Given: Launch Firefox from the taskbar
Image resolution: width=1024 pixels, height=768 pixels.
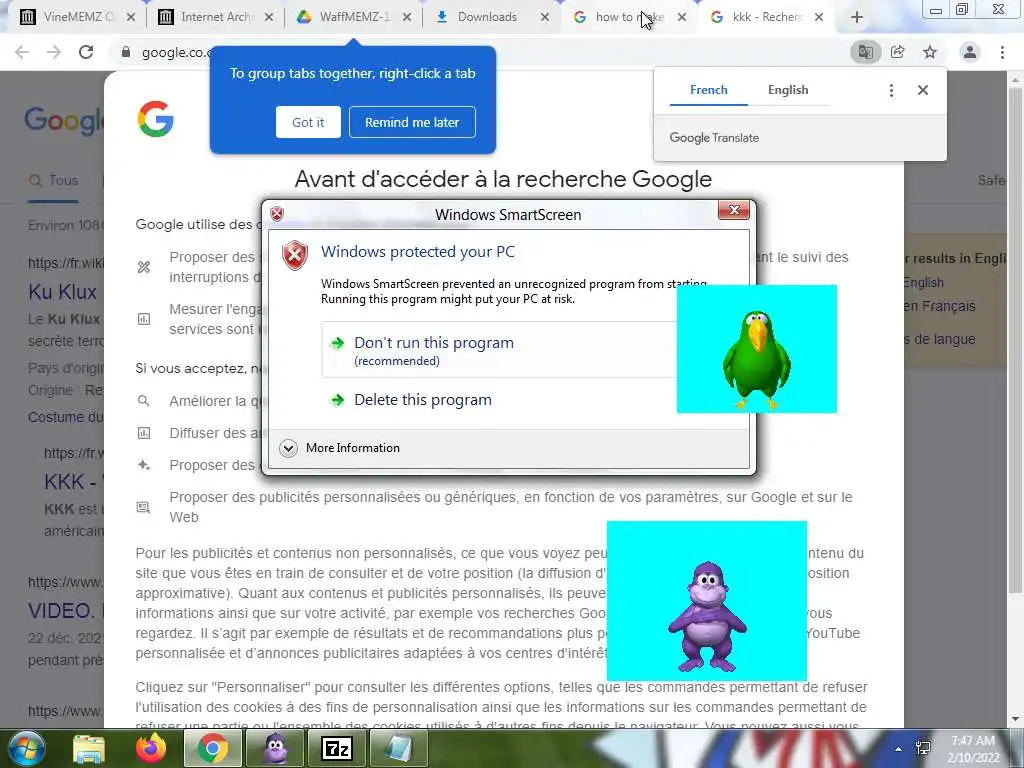Looking at the screenshot, I should click(151, 748).
